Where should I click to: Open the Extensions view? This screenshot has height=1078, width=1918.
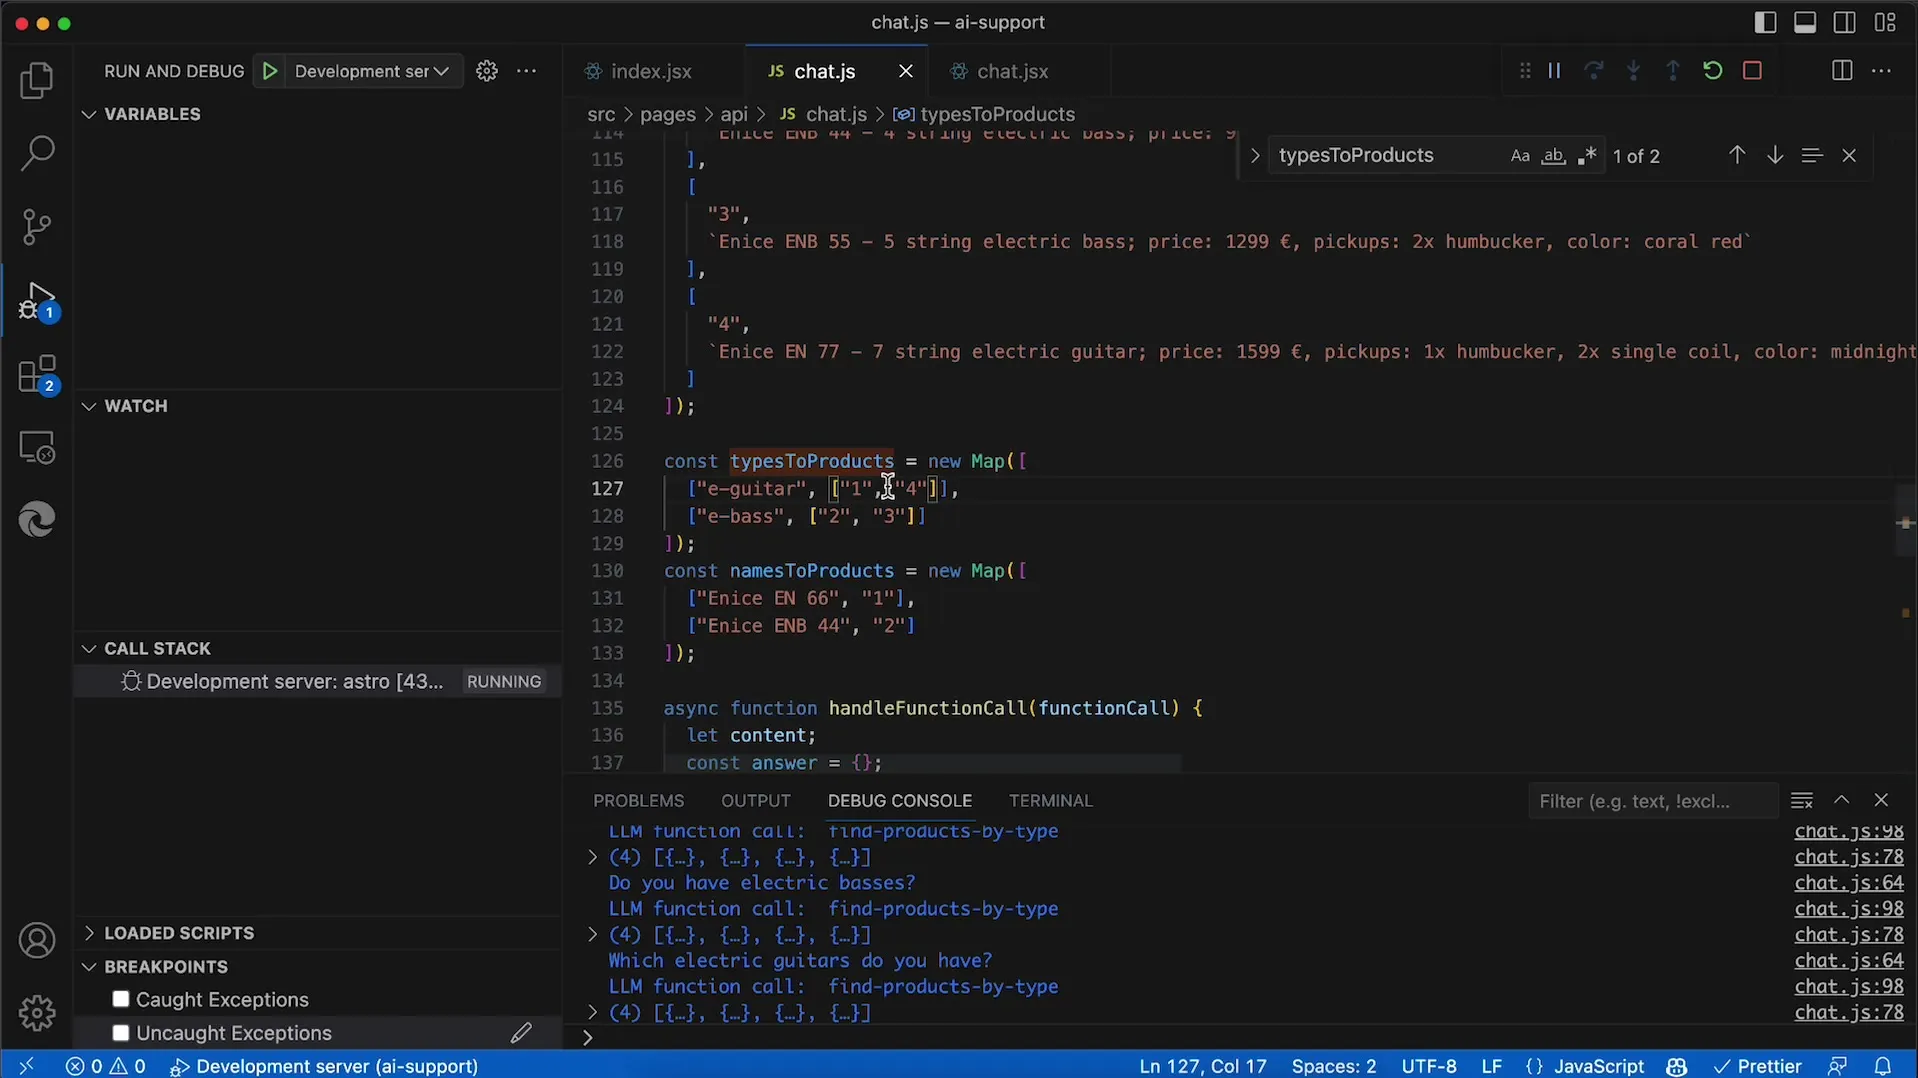tap(37, 374)
